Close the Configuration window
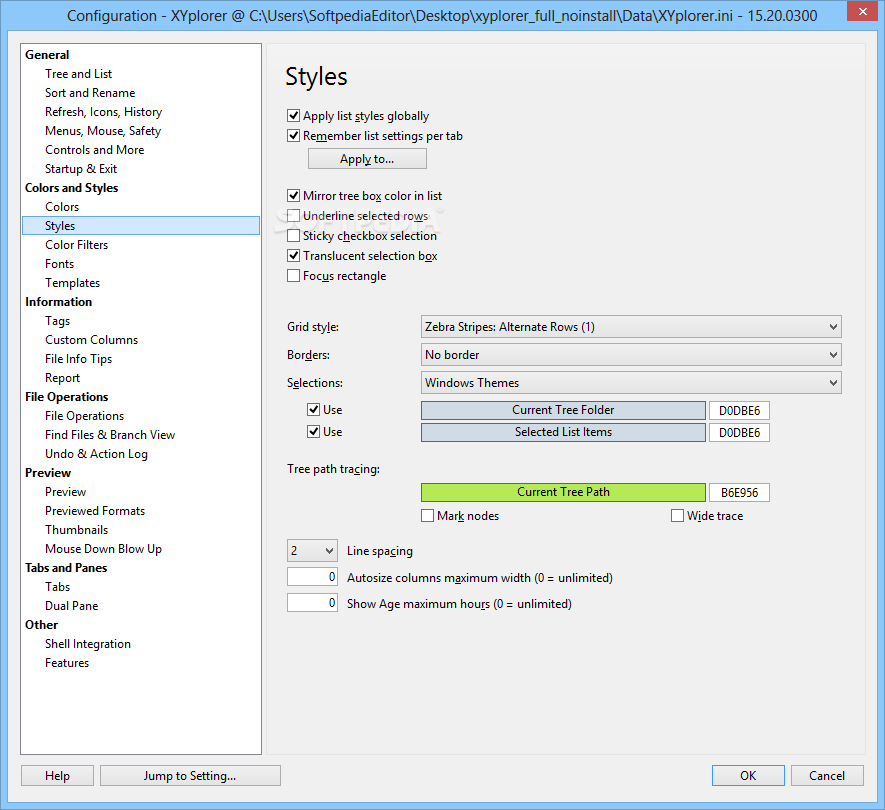This screenshot has height=810, width=885. 862,11
